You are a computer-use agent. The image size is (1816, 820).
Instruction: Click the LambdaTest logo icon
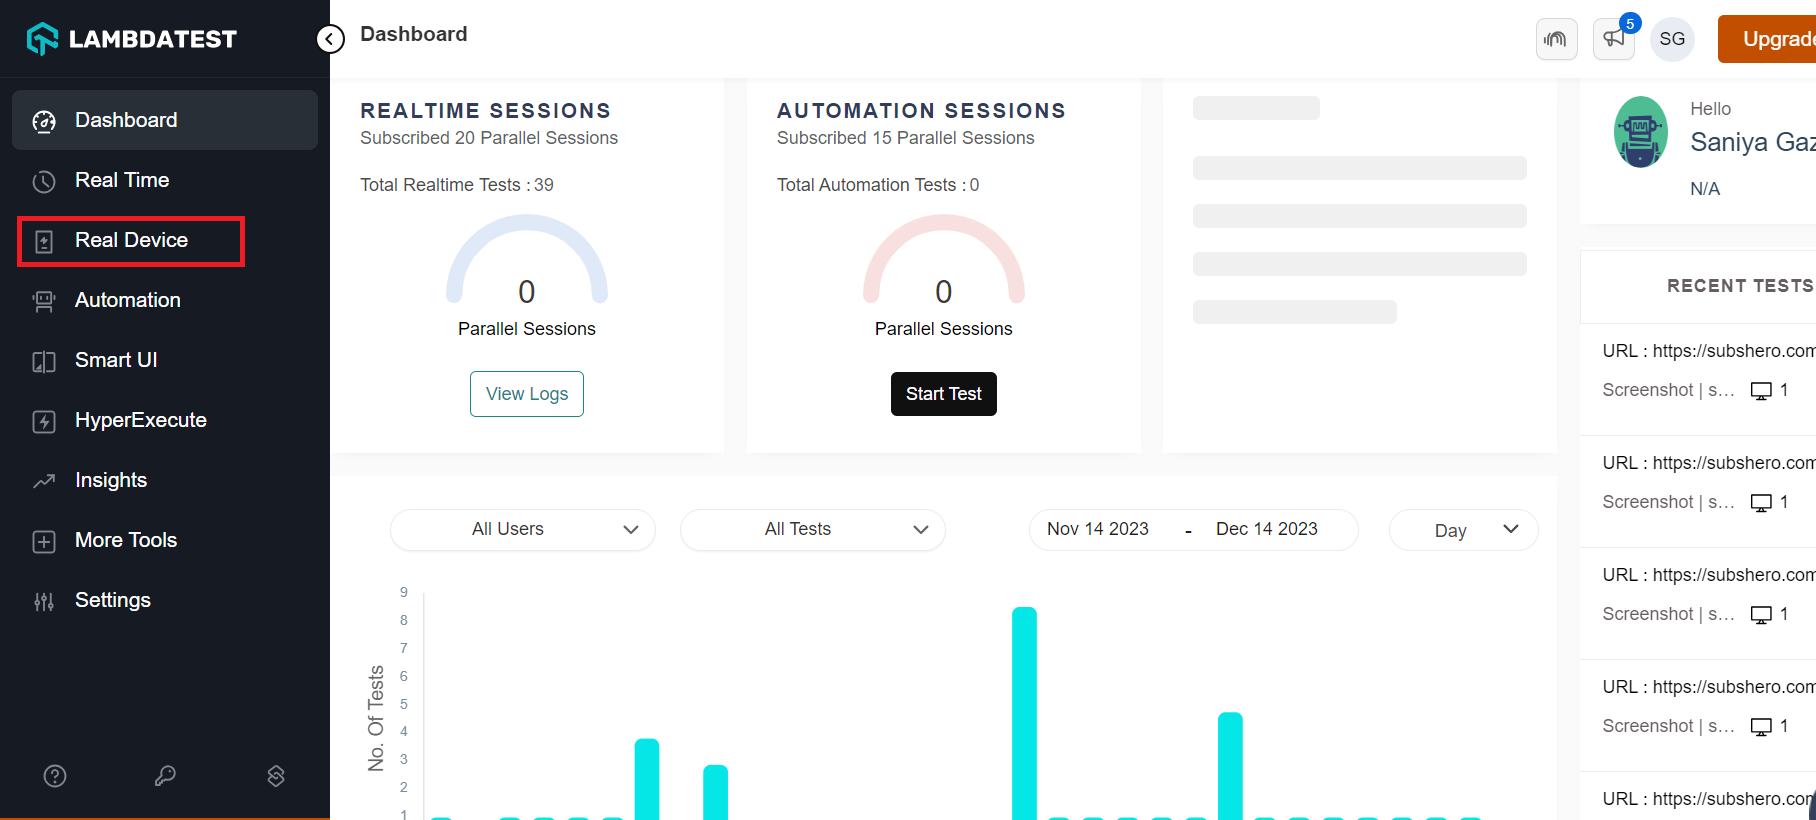(42, 39)
